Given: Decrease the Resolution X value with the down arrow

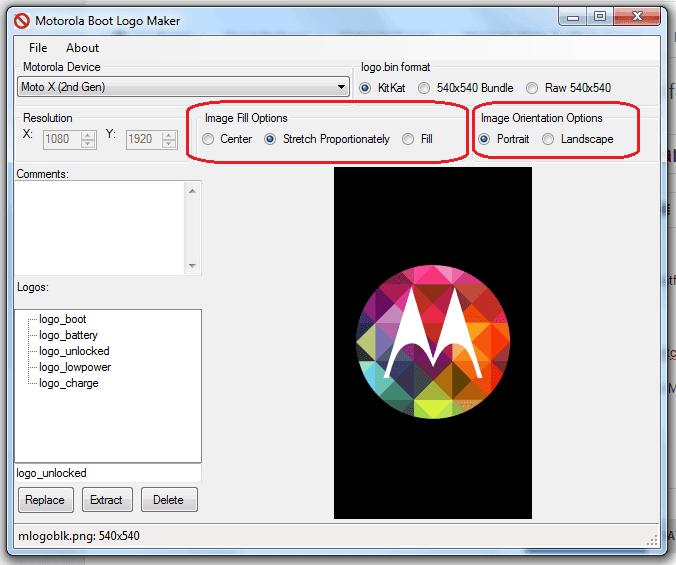Looking at the screenshot, I should coord(88,144).
